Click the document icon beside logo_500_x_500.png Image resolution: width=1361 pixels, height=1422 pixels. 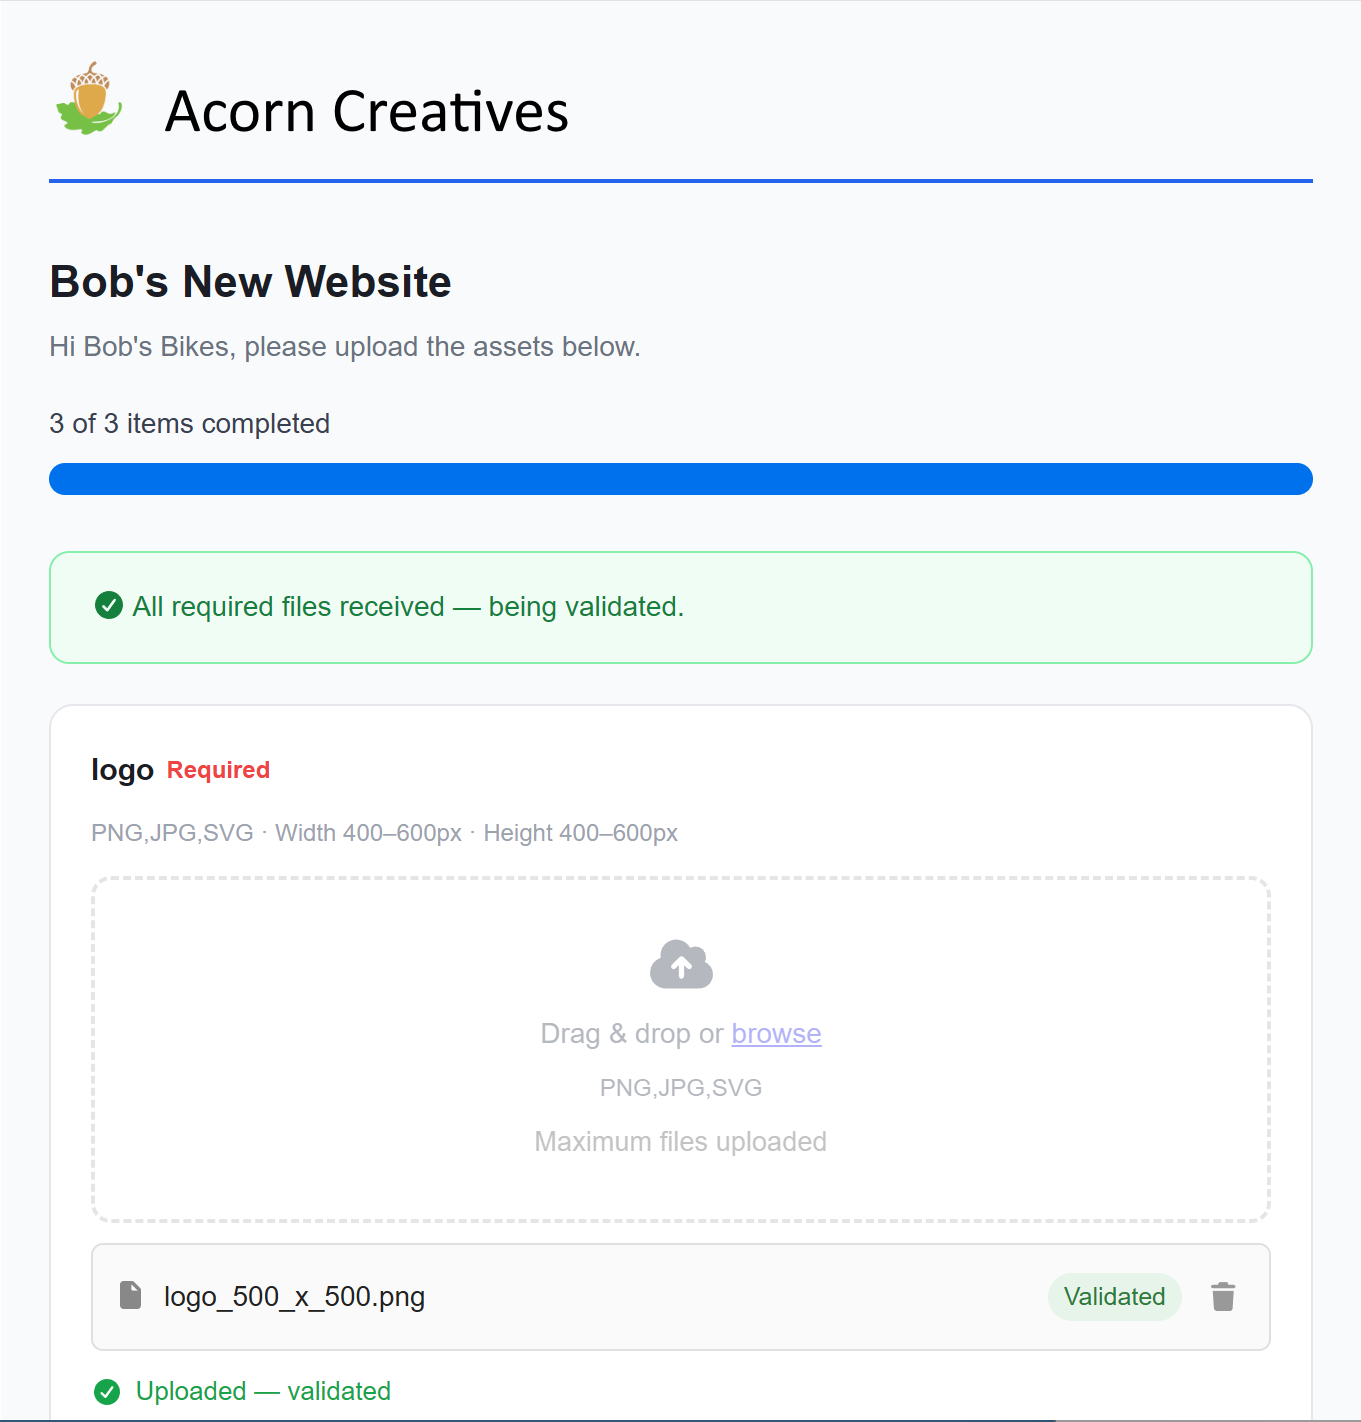point(131,1295)
